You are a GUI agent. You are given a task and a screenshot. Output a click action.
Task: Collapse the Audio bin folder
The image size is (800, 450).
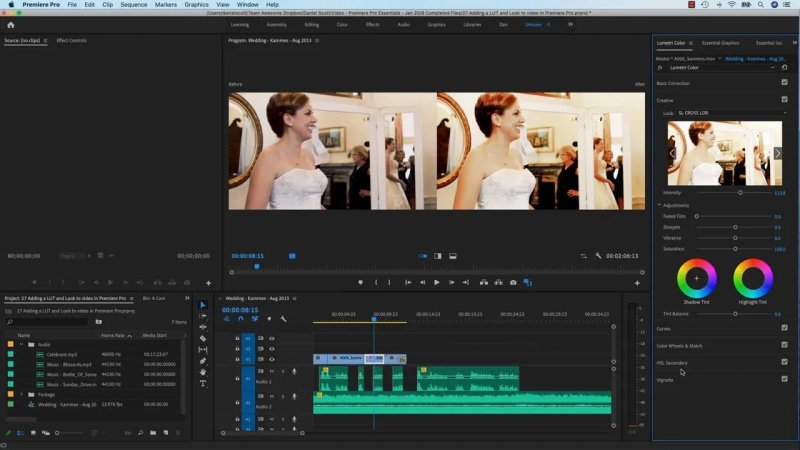pyautogui.click(x=21, y=344)
